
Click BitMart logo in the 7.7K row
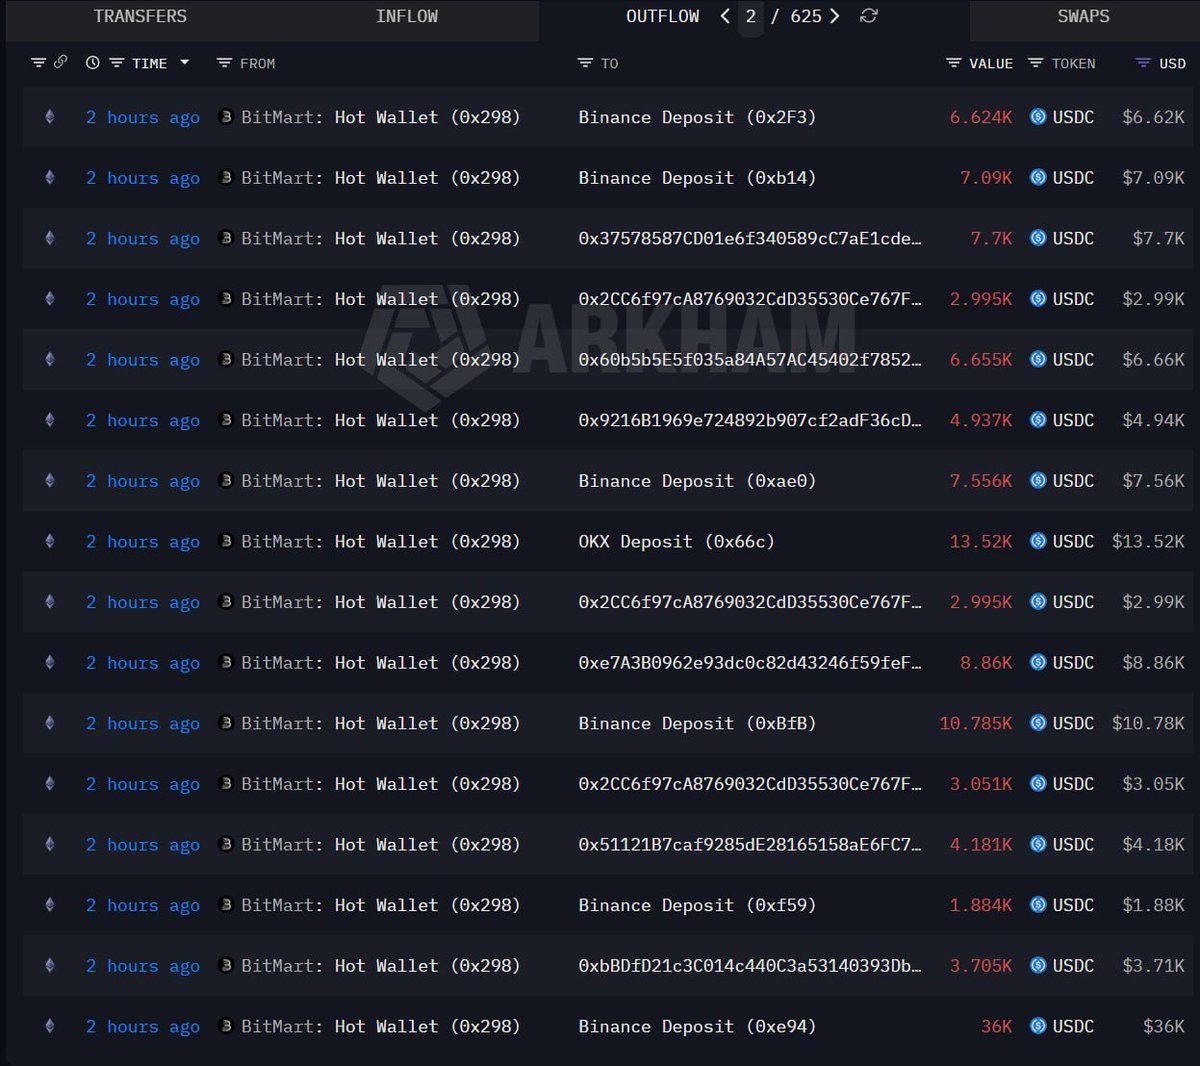(226, 238)
